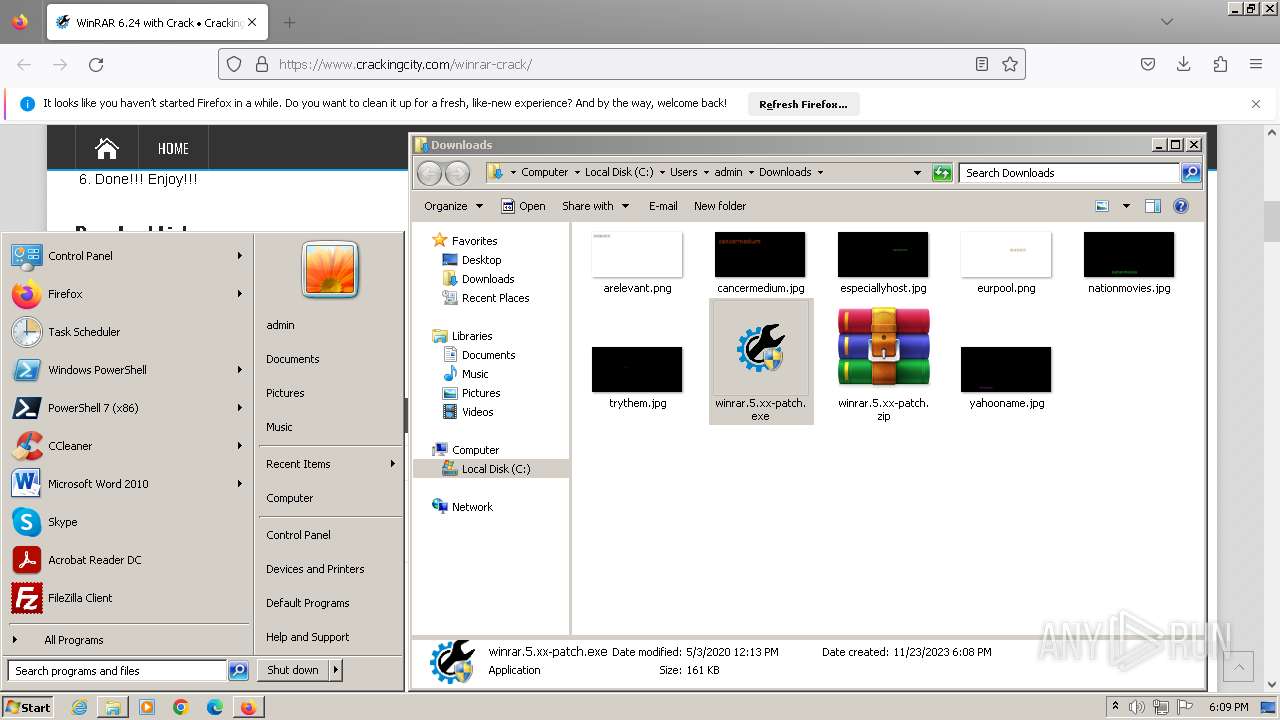Open Firefox Downloads panel arrow icon

1184,64
